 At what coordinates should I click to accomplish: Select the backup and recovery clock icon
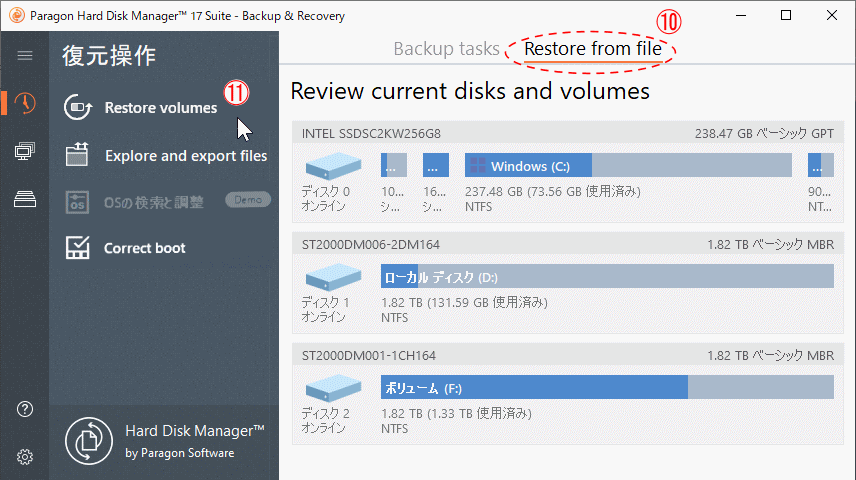pyautogui.click(x=25, y=103)
